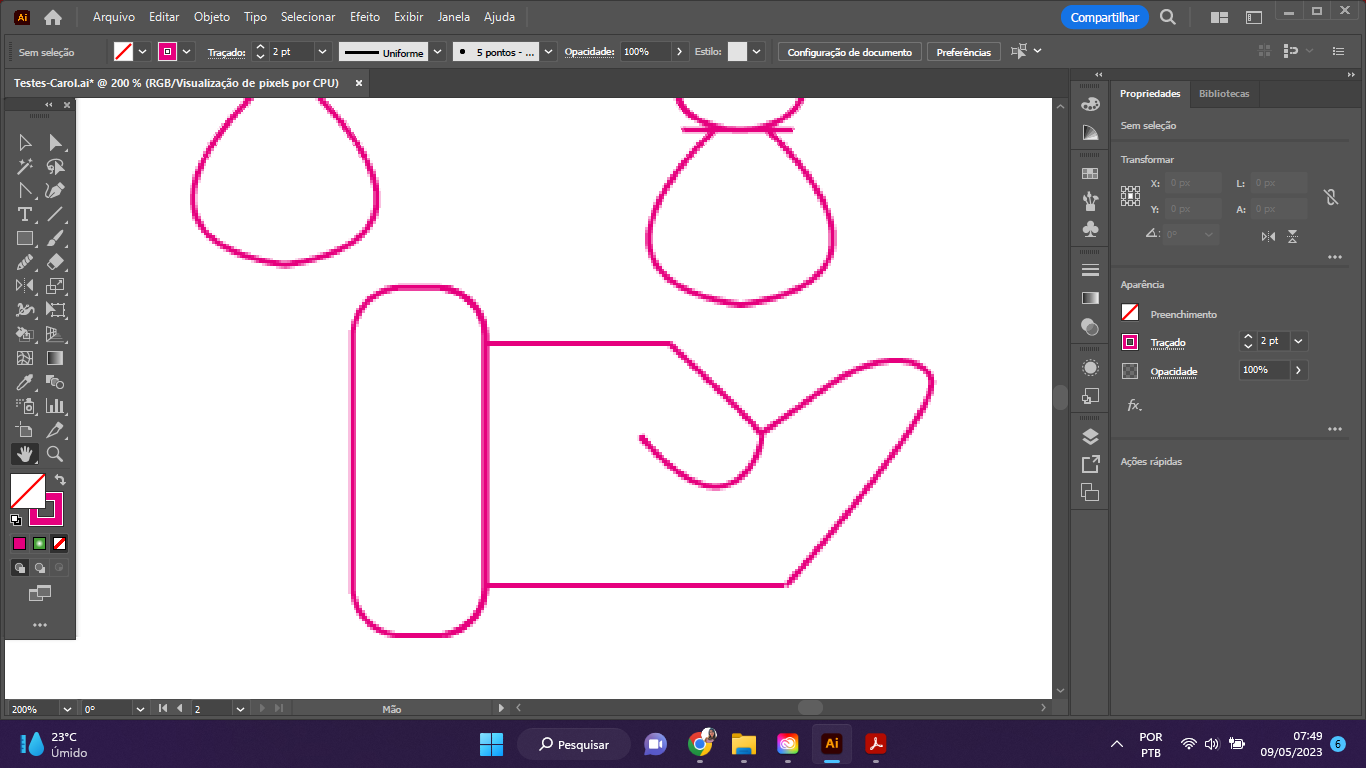Select the Mesh tool
Image resolution: width=1366 pixels, height=768 pixels.
(25, 358)
